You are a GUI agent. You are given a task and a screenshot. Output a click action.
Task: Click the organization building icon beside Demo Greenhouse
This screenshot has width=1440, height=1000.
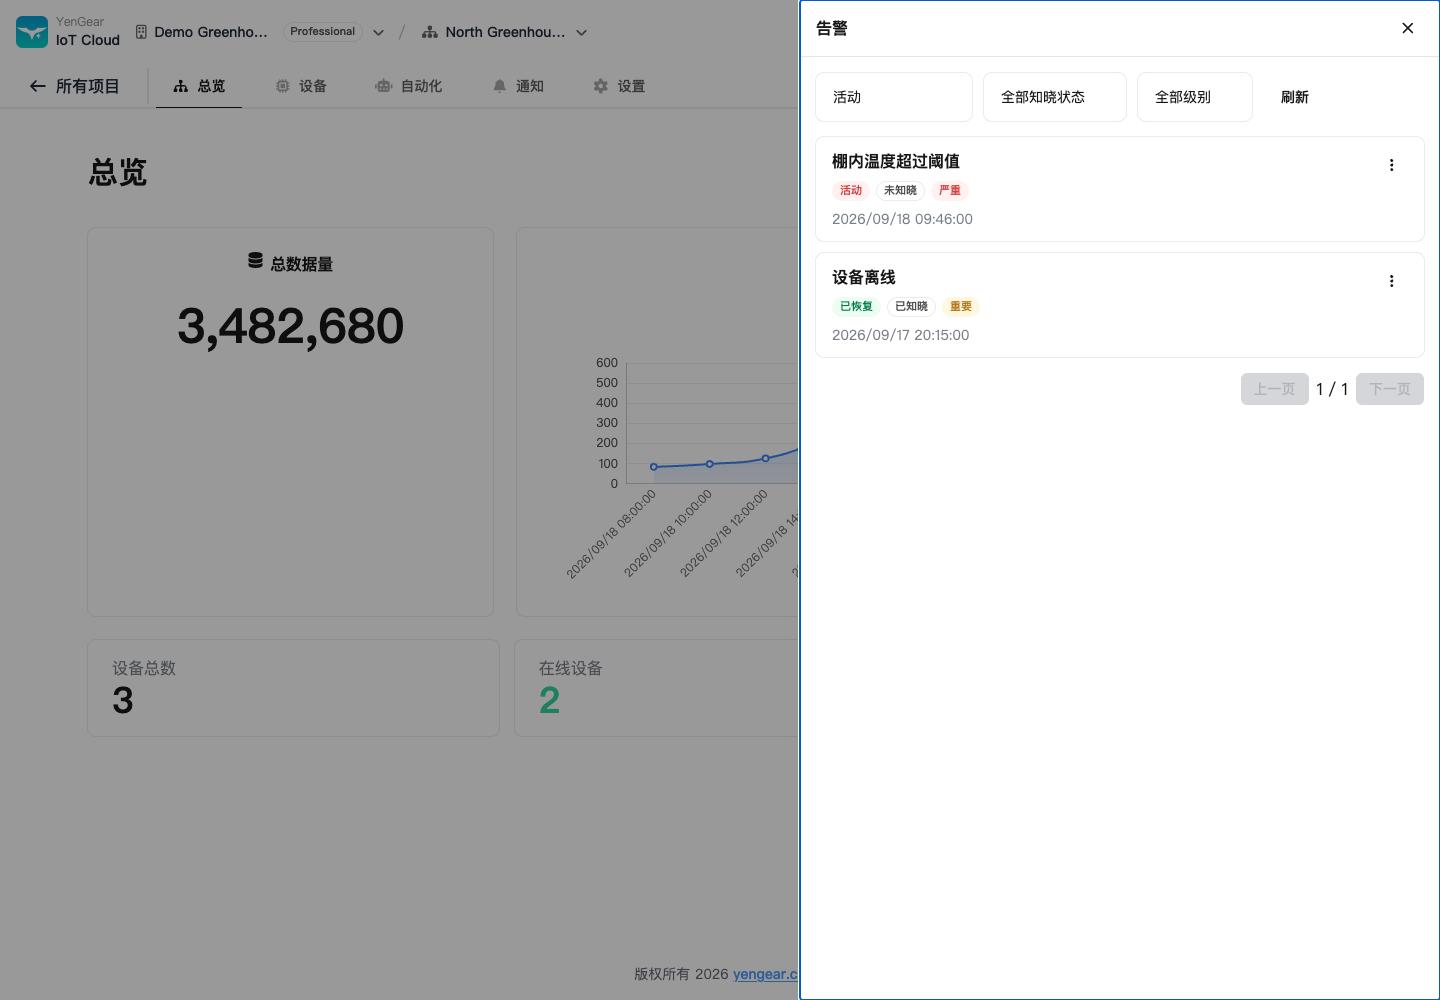tap(141, 32)
